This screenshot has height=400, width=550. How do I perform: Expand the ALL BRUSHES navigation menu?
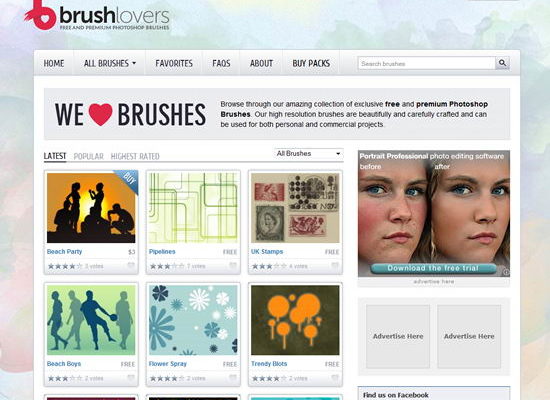[x=109, y=64]
